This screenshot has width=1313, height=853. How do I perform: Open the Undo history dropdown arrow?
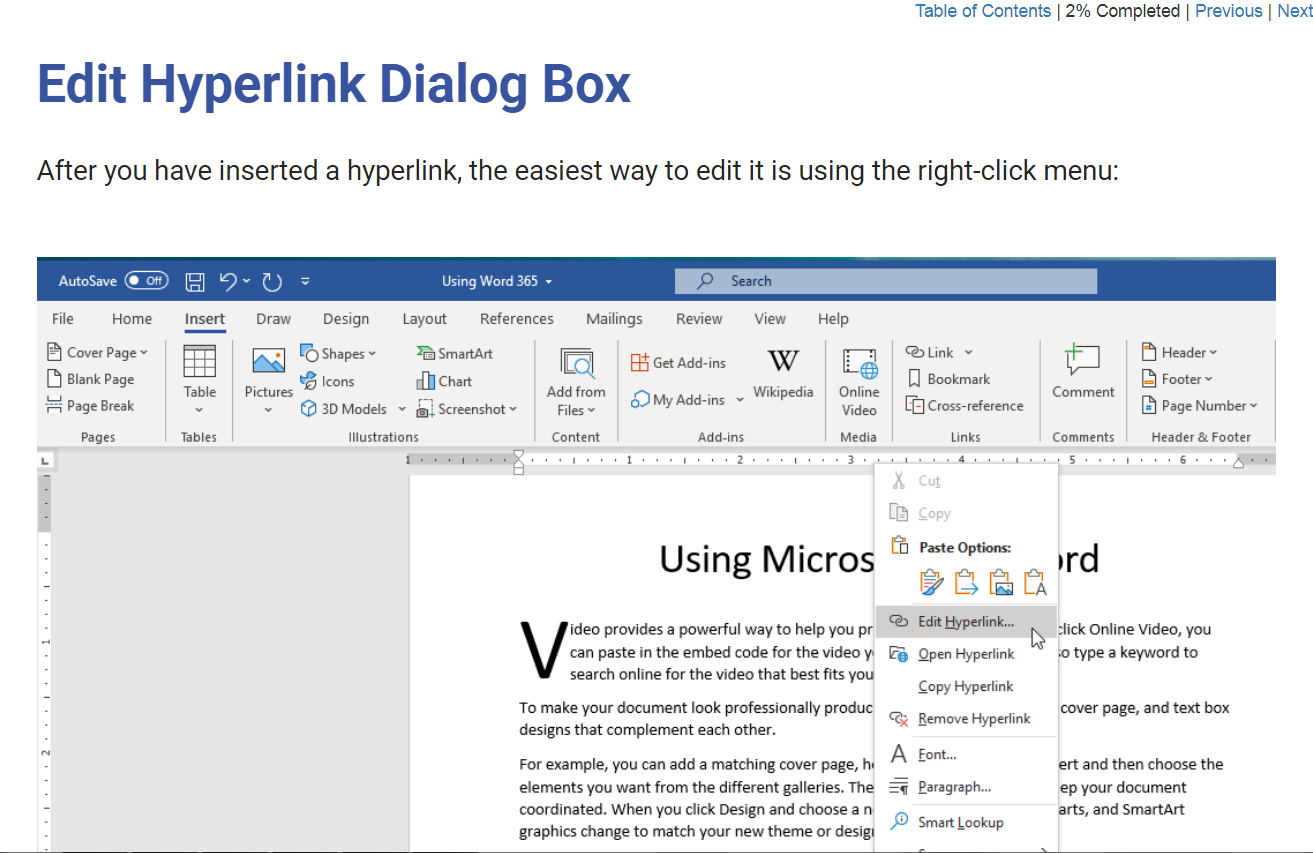click(246, 281)
